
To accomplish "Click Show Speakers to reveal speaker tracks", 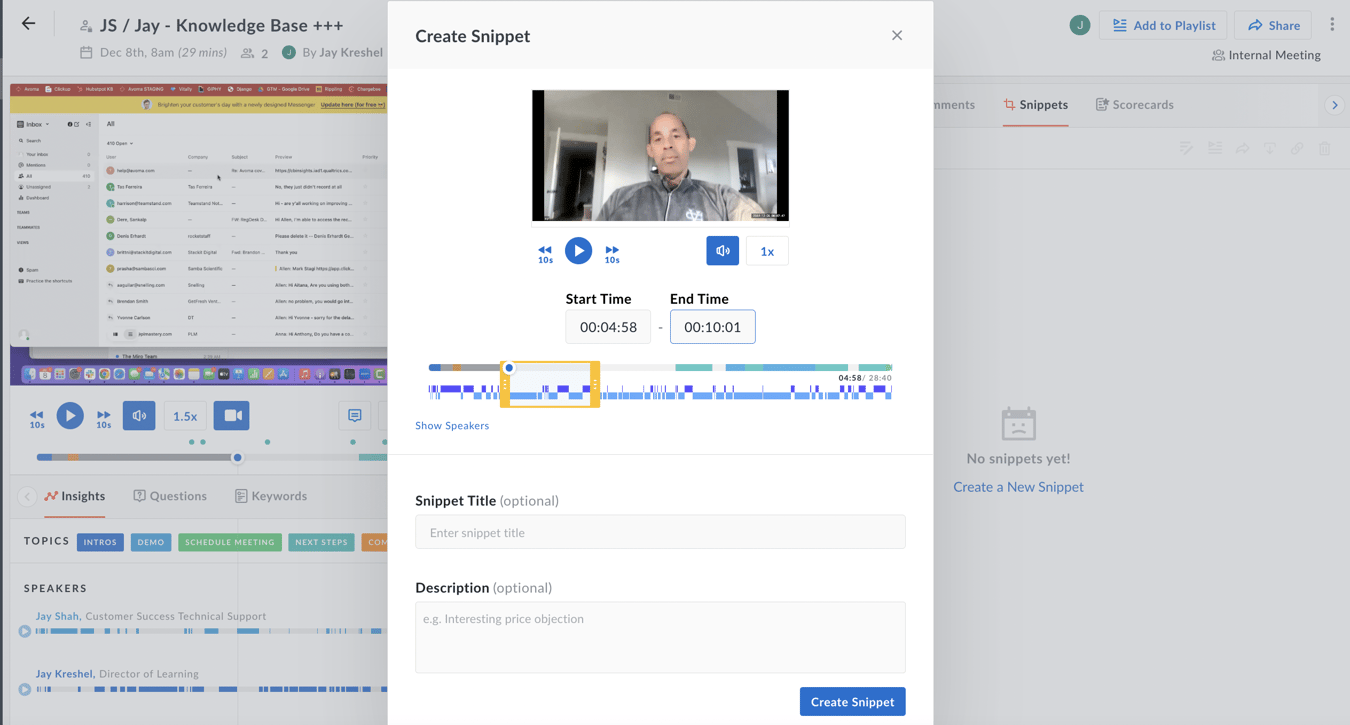I will (452, 425).
